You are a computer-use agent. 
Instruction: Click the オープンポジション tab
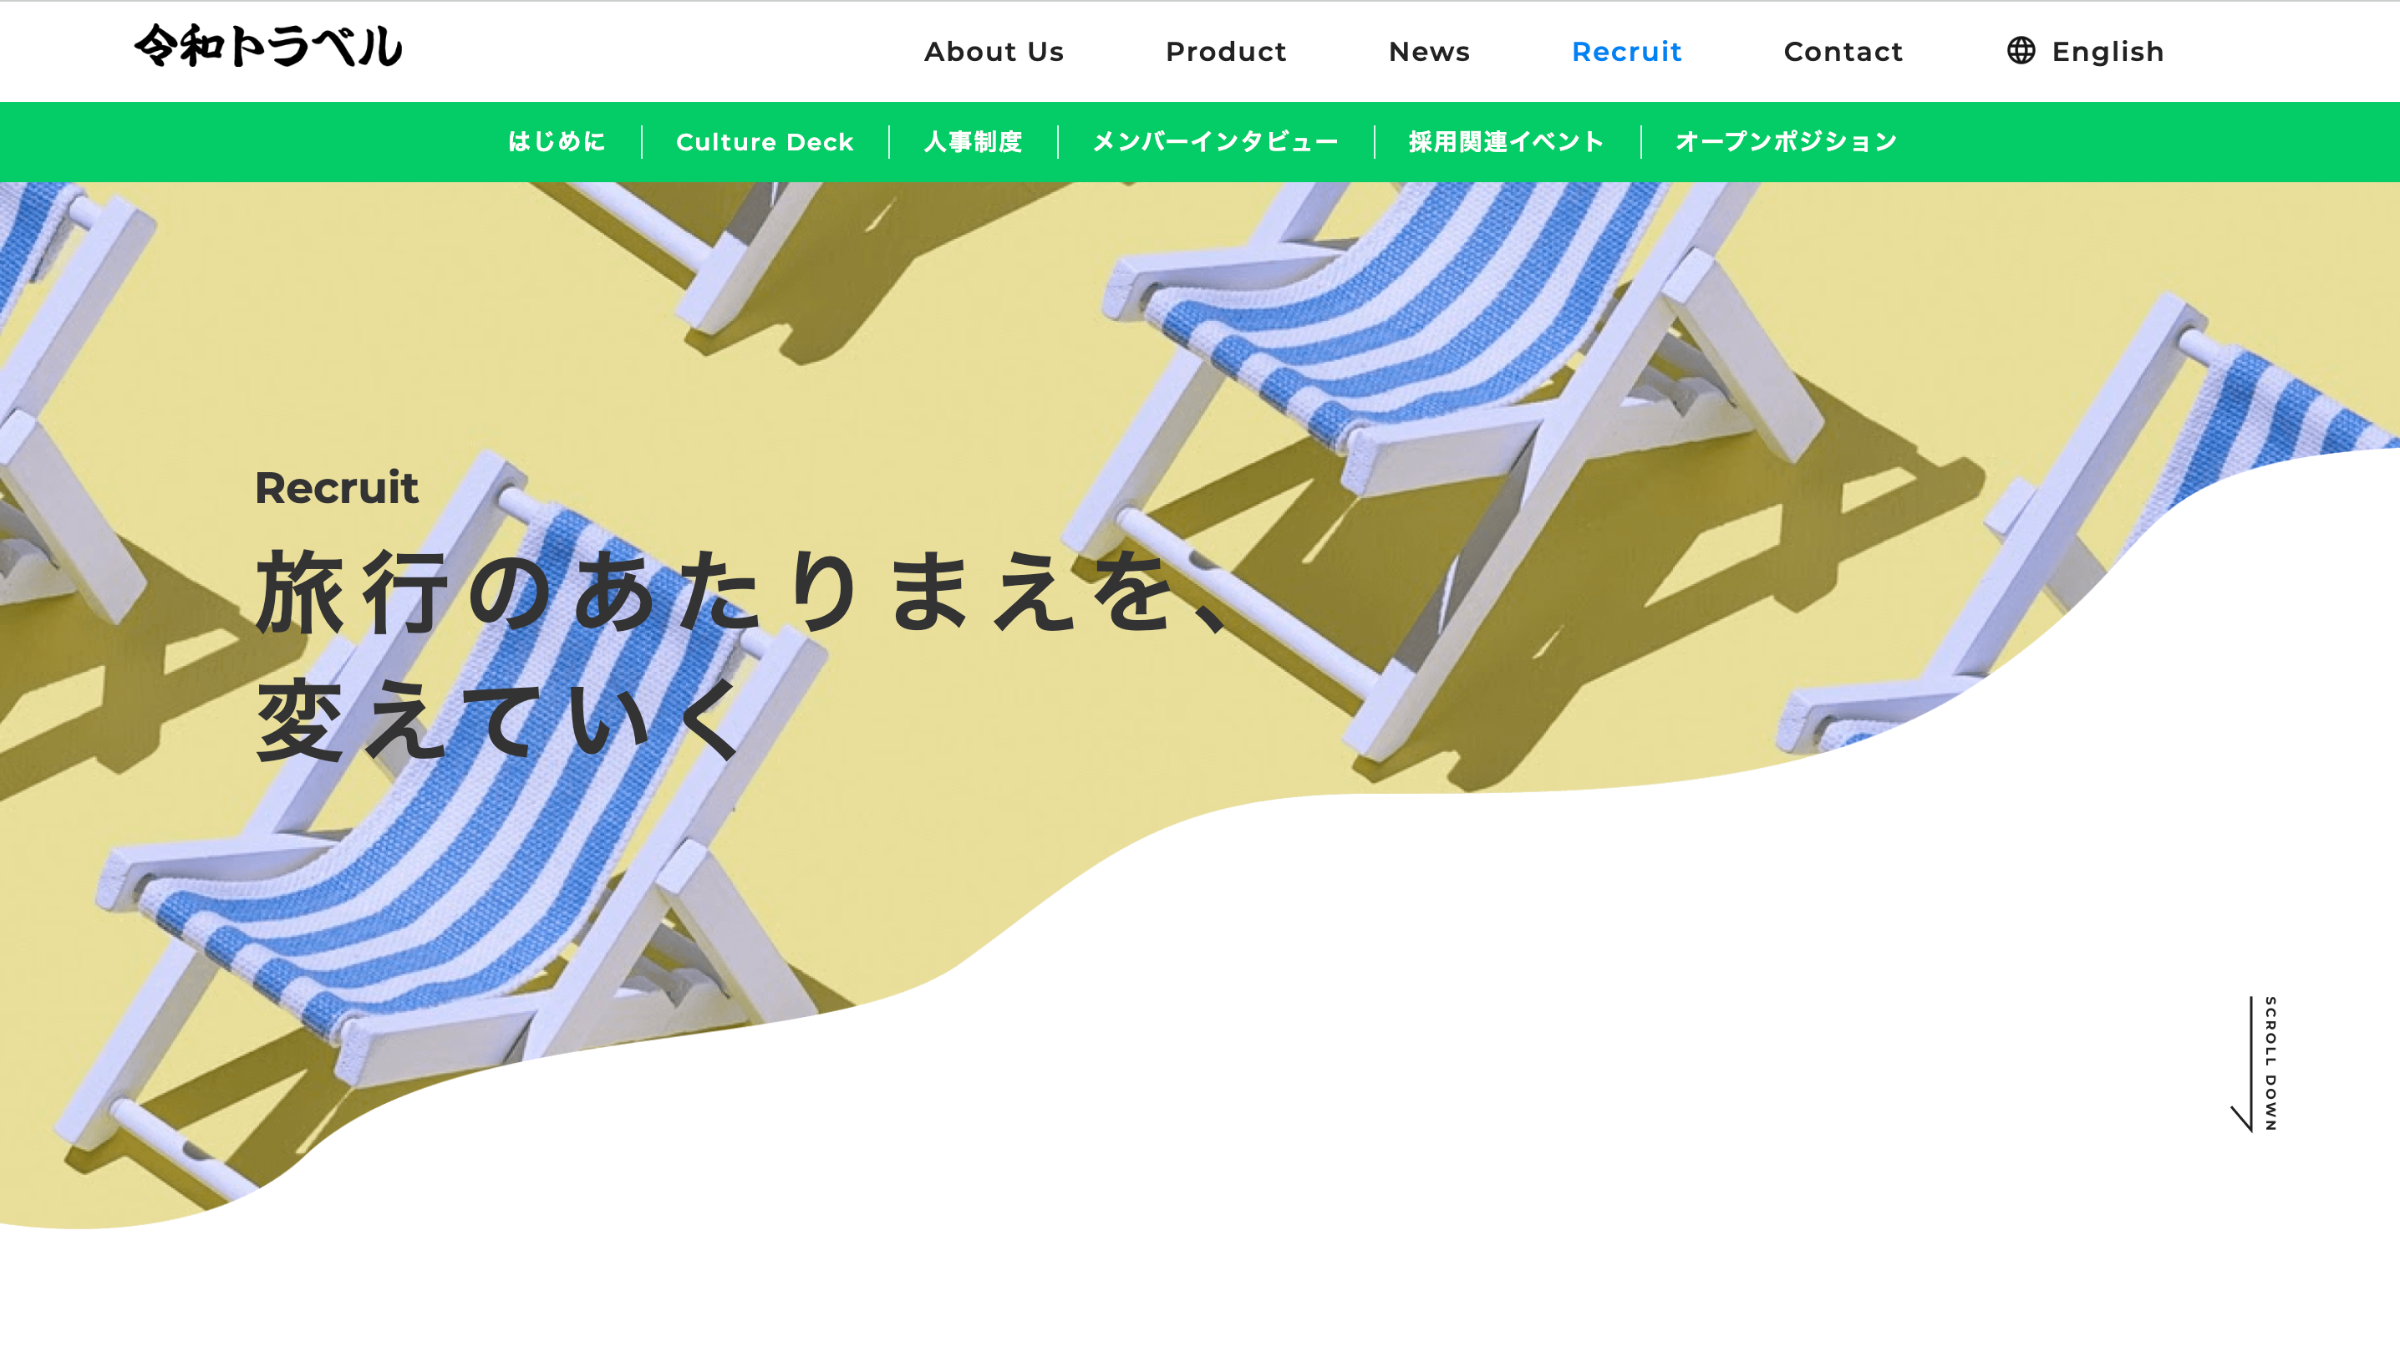(x=1785, y=140)
